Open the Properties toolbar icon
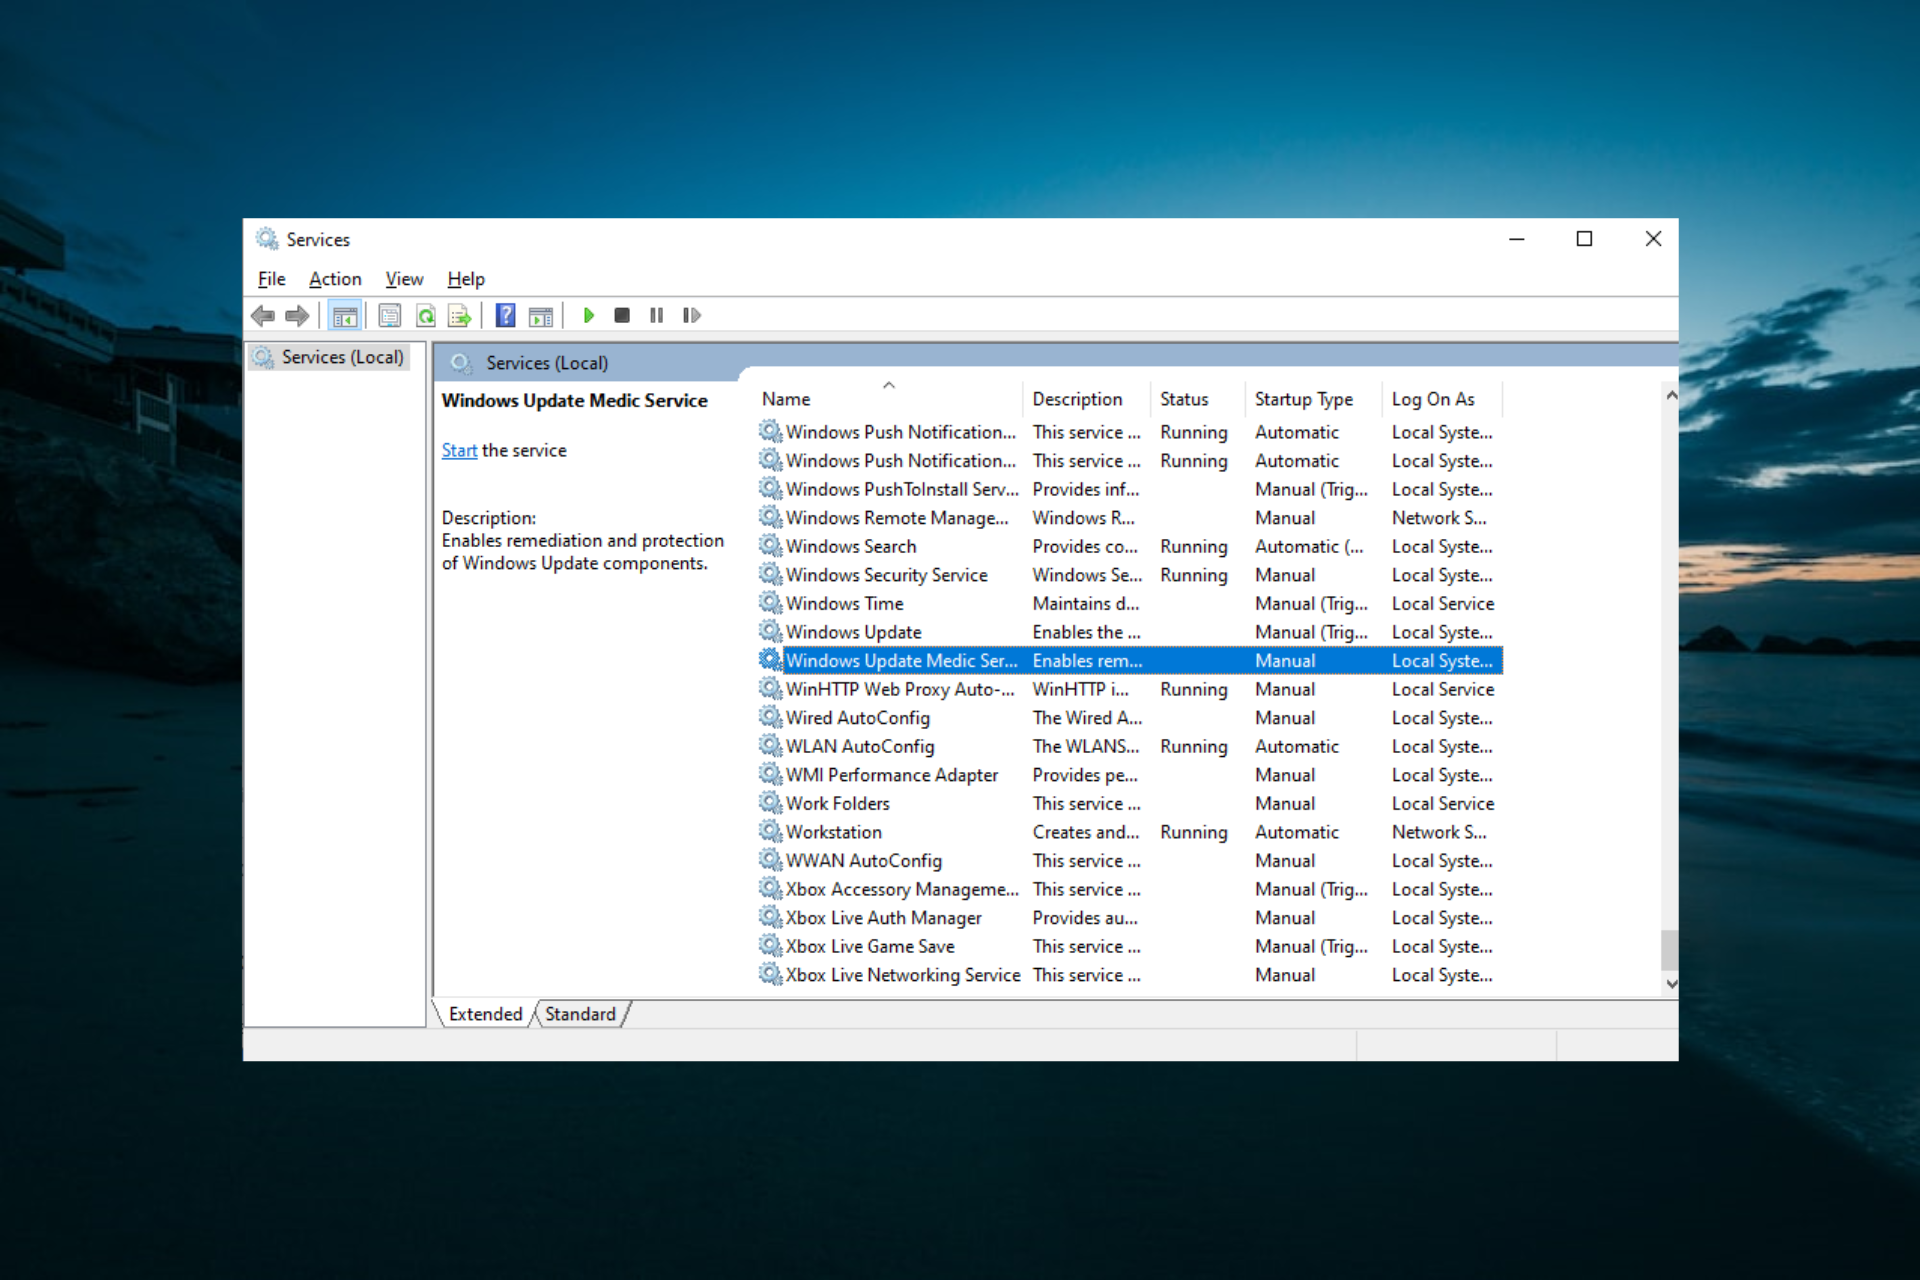The width and height of the screenshot is (1920, 1280). click(x=389, y=316)
